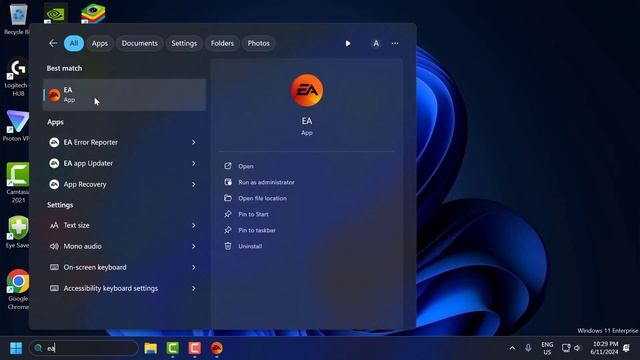Select the Logitech G HUB desktop icon
The width and height of the screenshot is (640, 360).
coord(17,77)
